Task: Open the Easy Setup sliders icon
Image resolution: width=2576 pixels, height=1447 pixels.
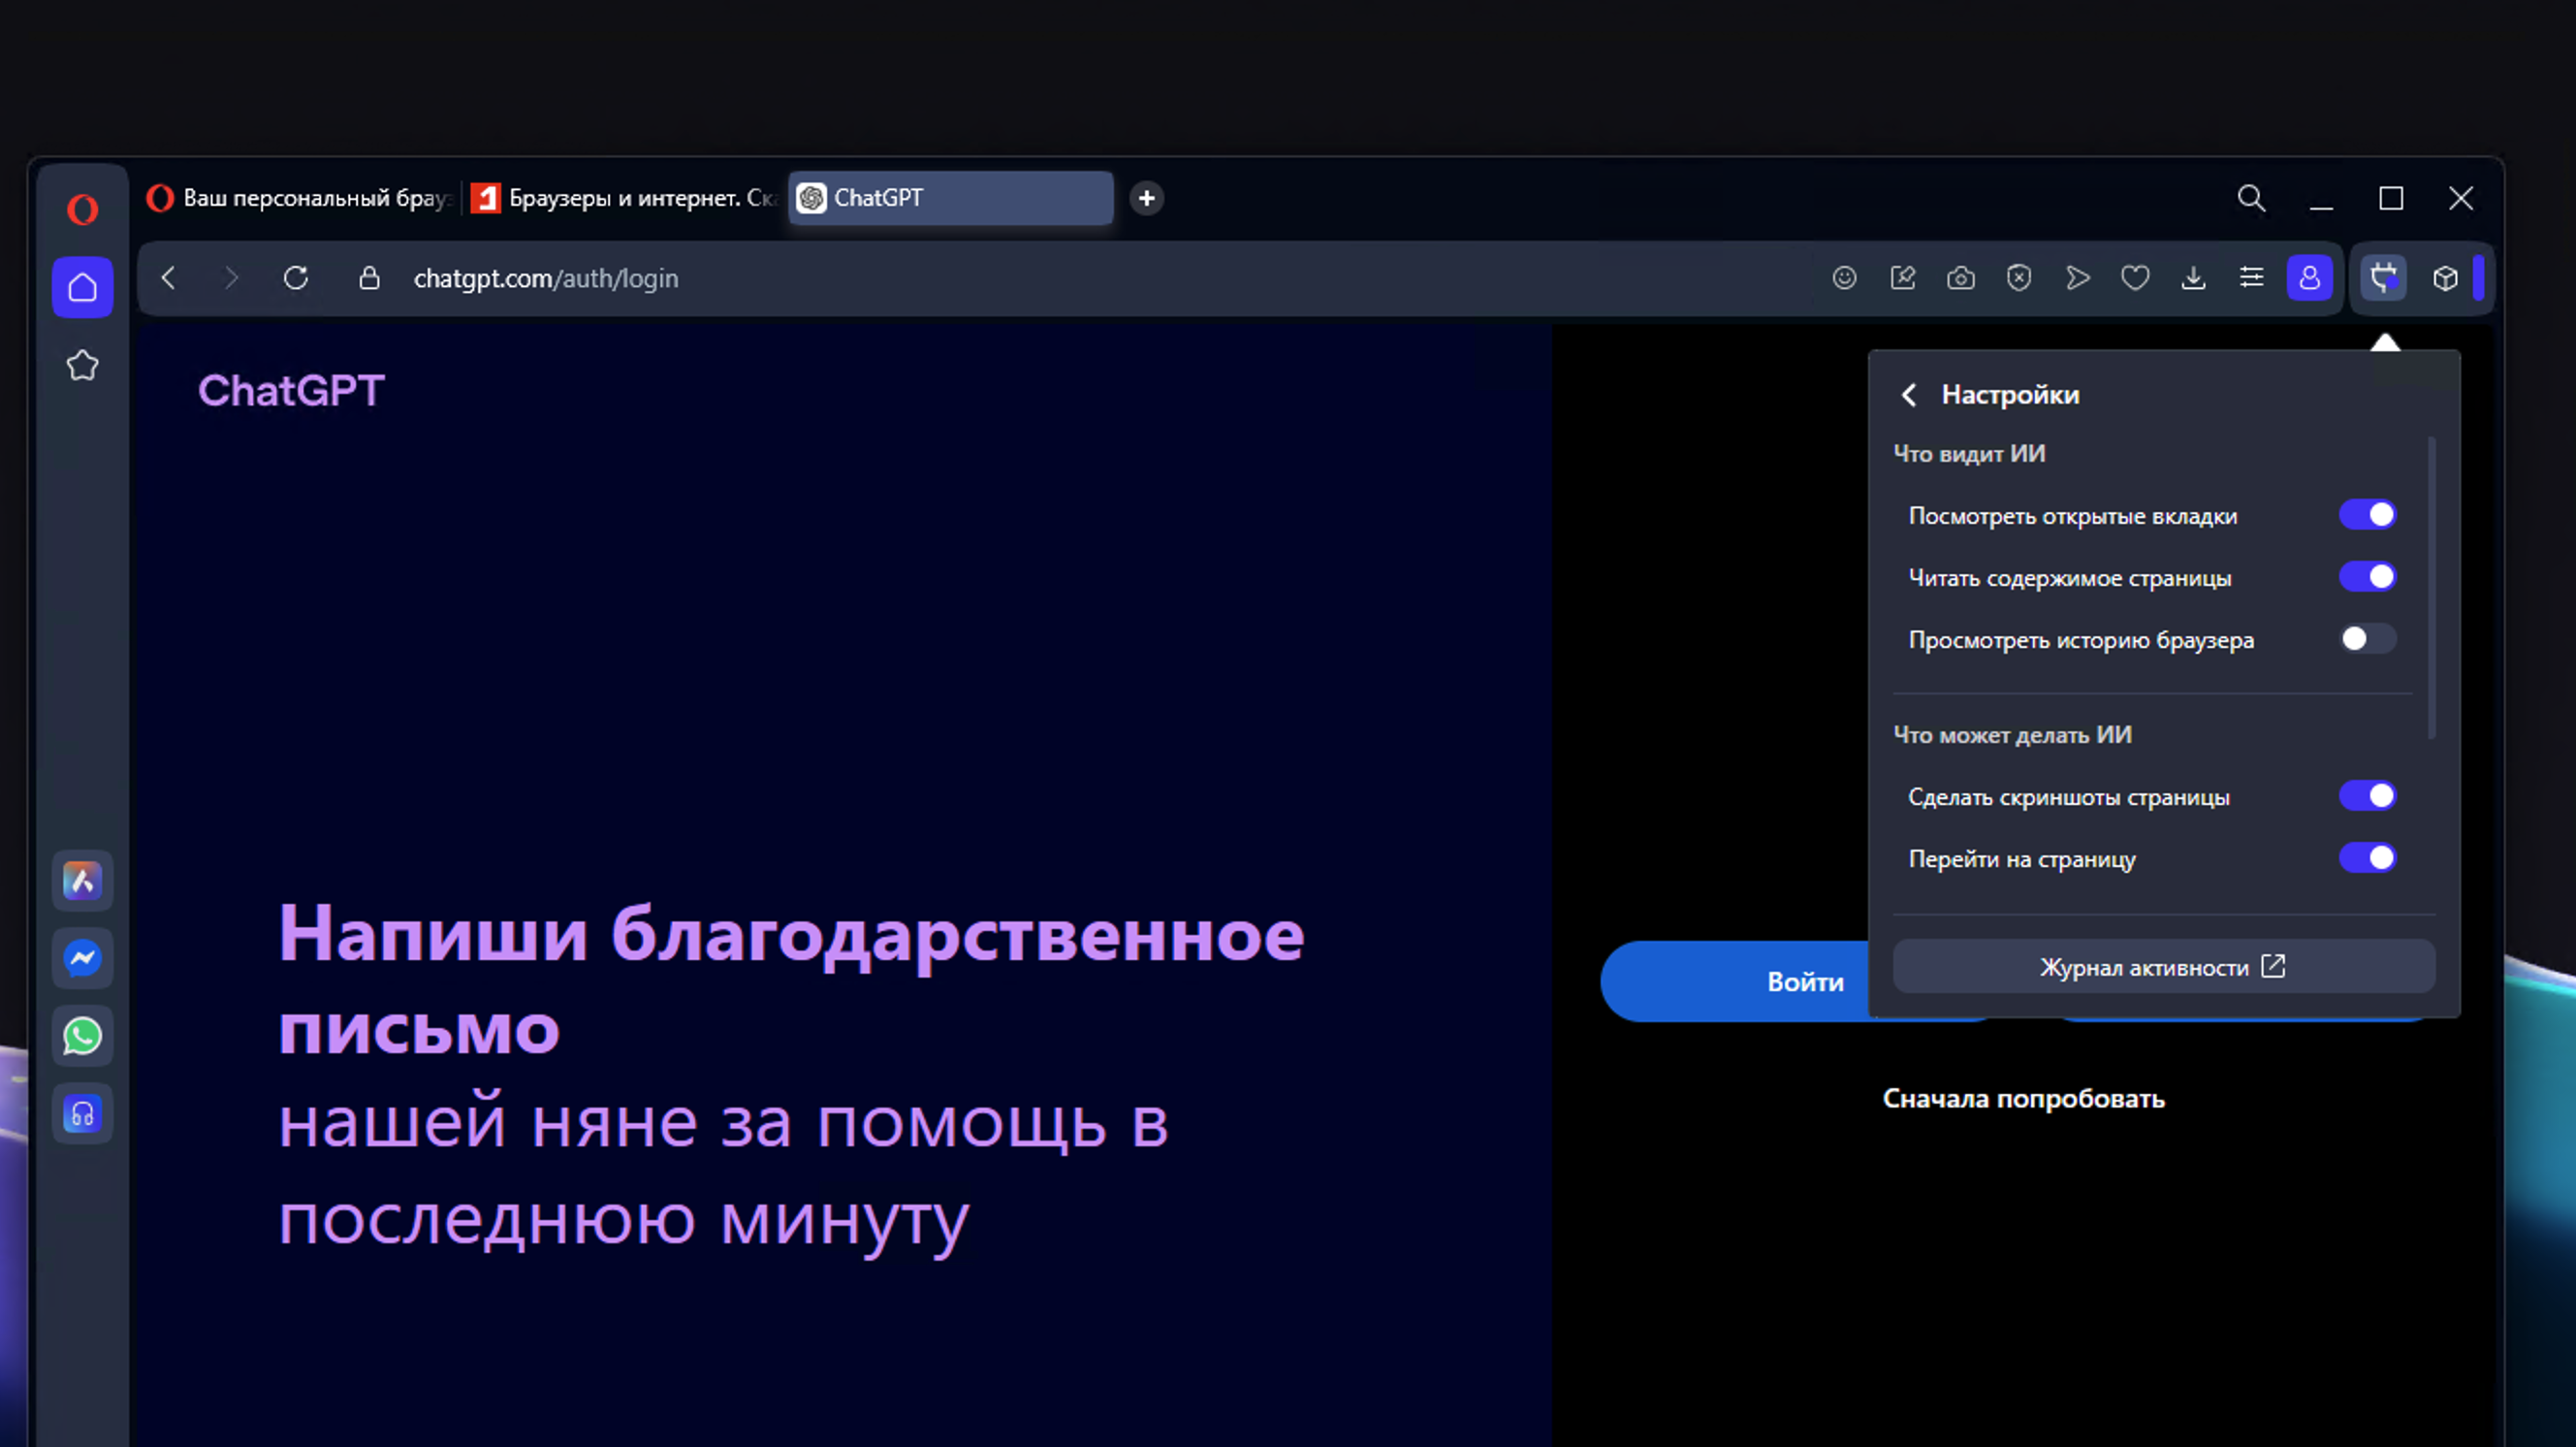Action: 2251,278
